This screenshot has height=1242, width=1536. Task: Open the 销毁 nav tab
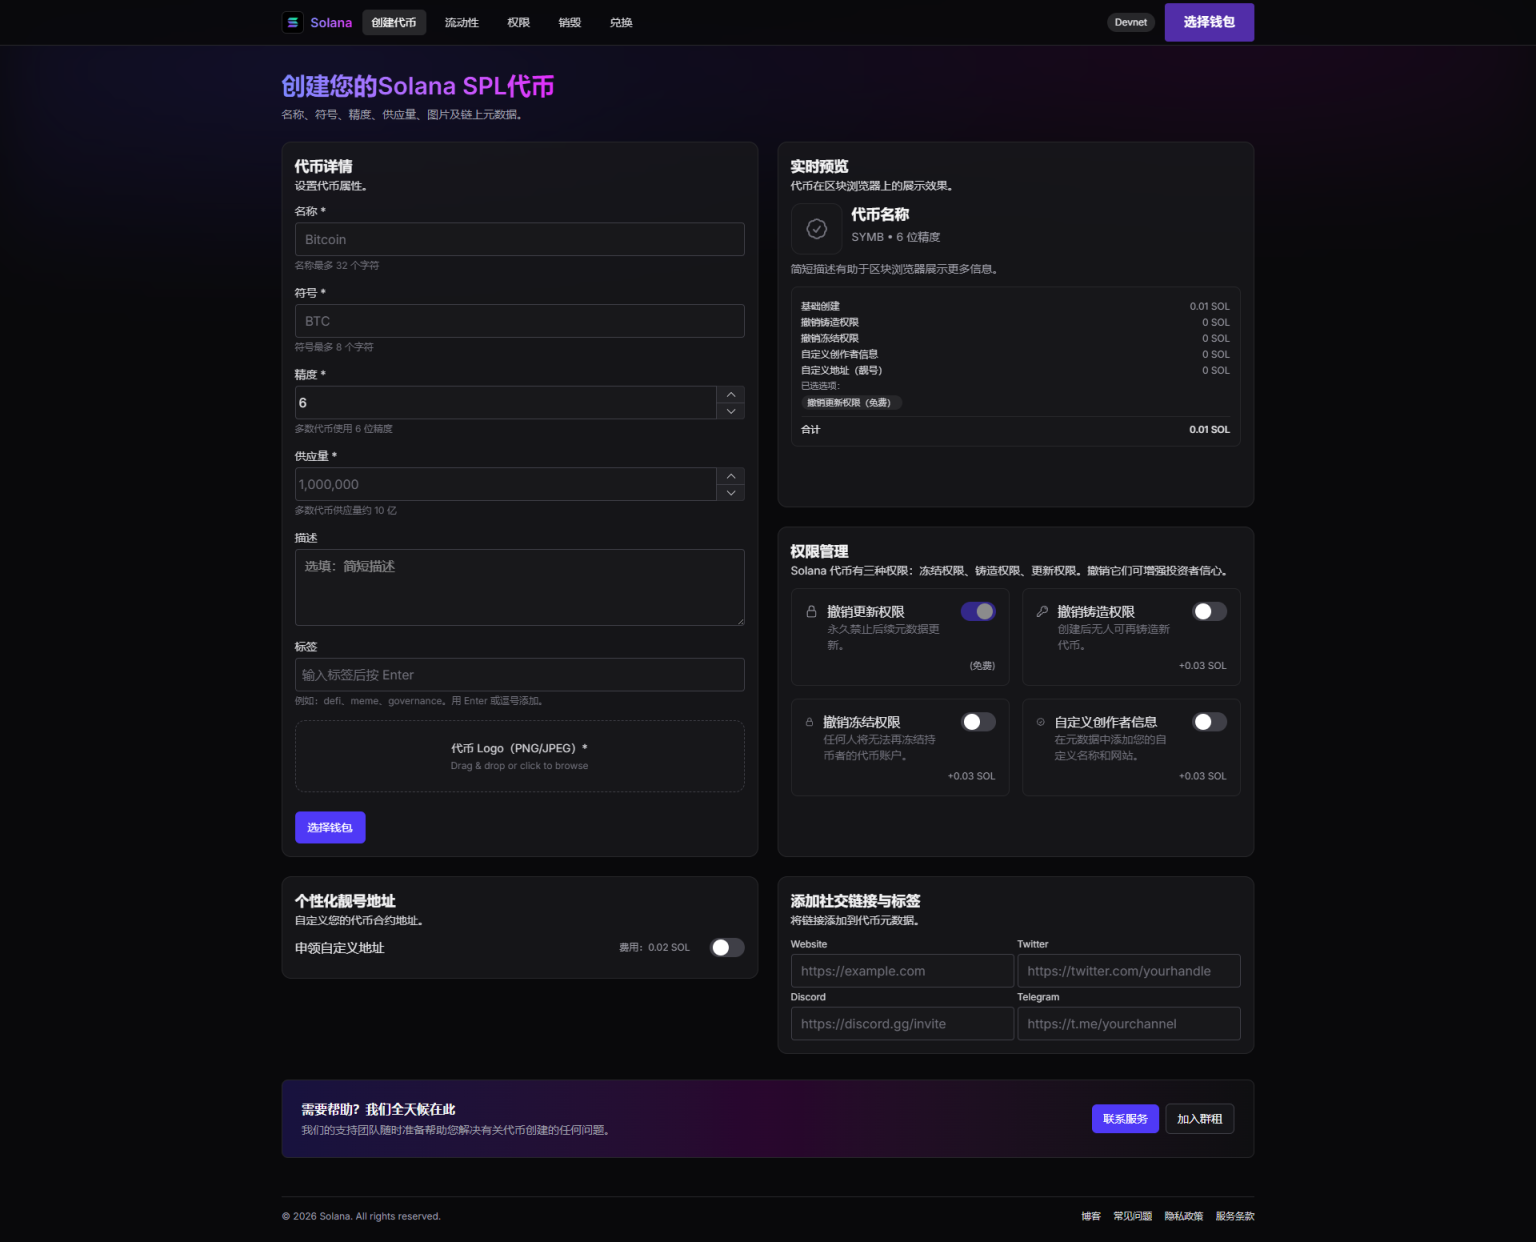(x=570, y=22)
